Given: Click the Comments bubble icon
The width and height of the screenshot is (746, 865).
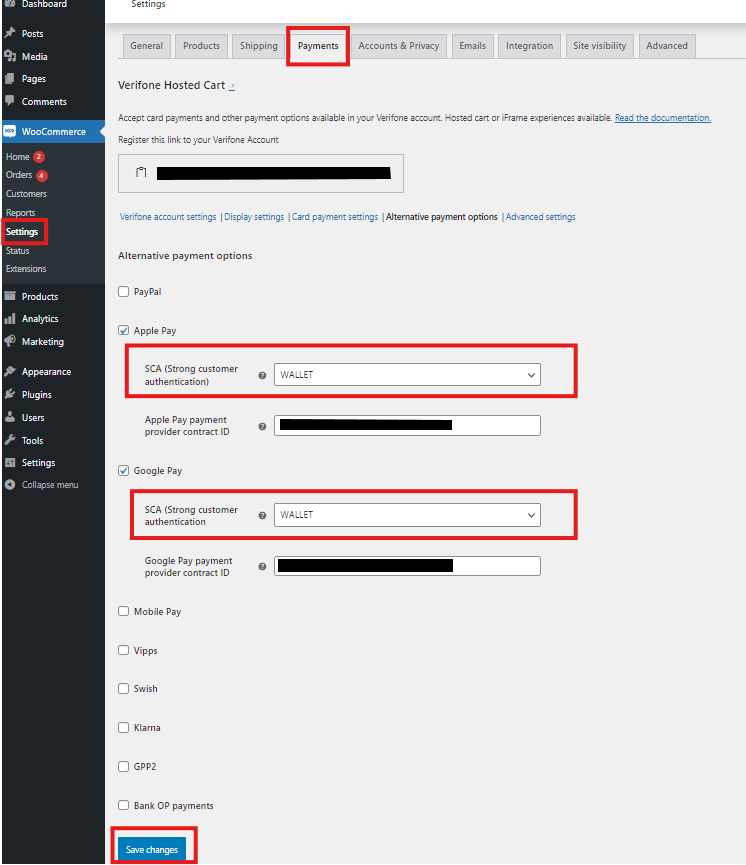Looking at the screenshot, I should click(x=10, y=101).
